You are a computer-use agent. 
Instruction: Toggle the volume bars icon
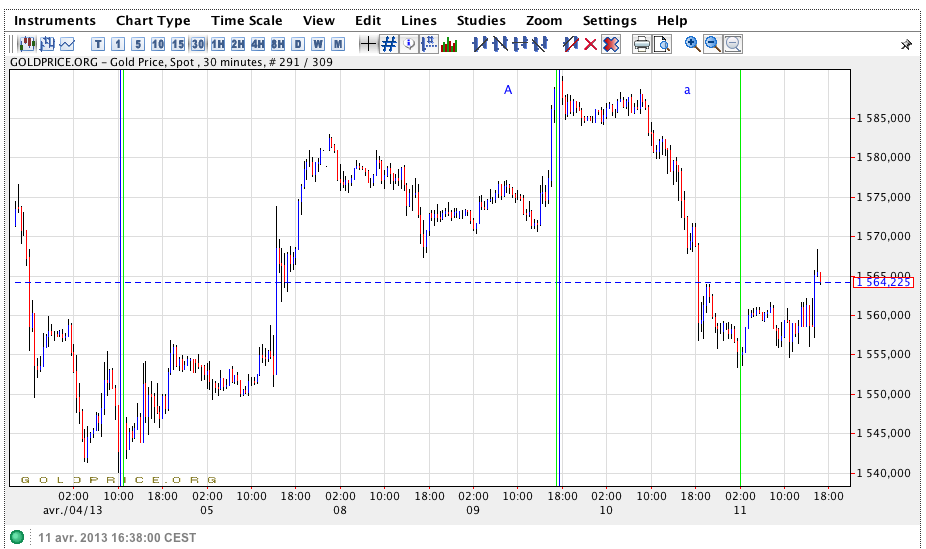[449, 44]
